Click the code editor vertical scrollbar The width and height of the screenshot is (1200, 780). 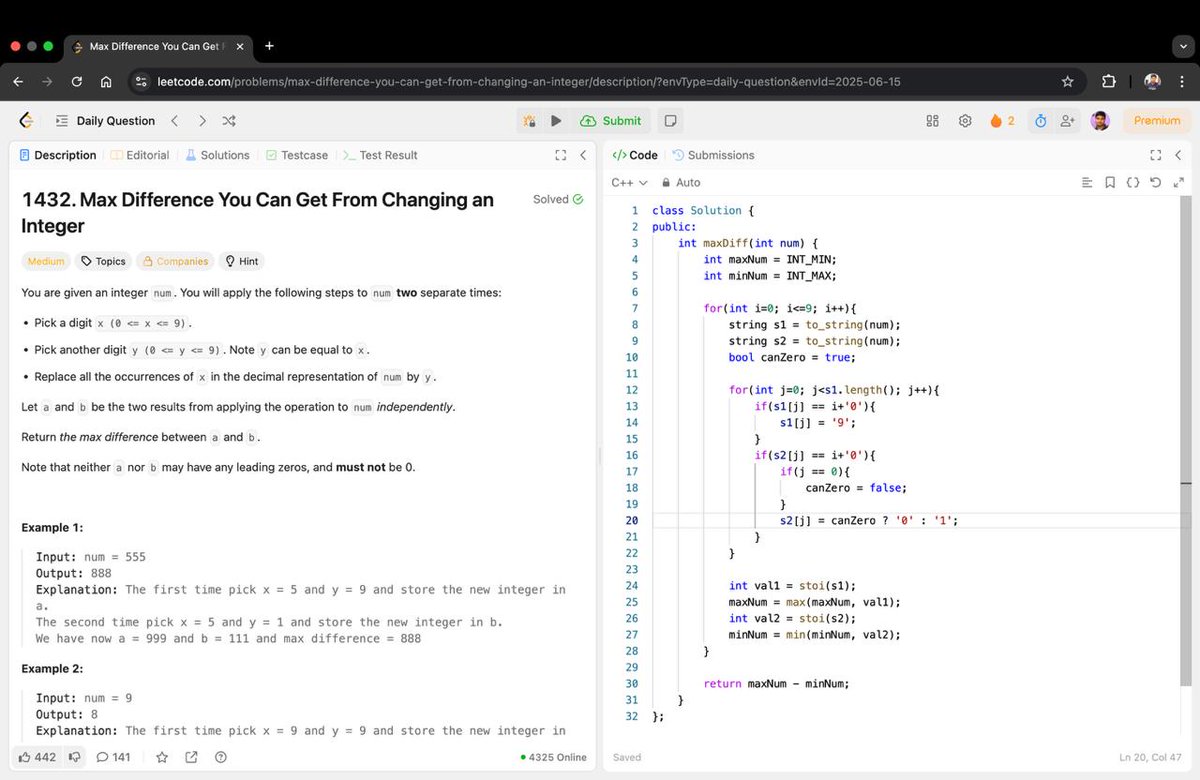click(x=1188, y=443)
